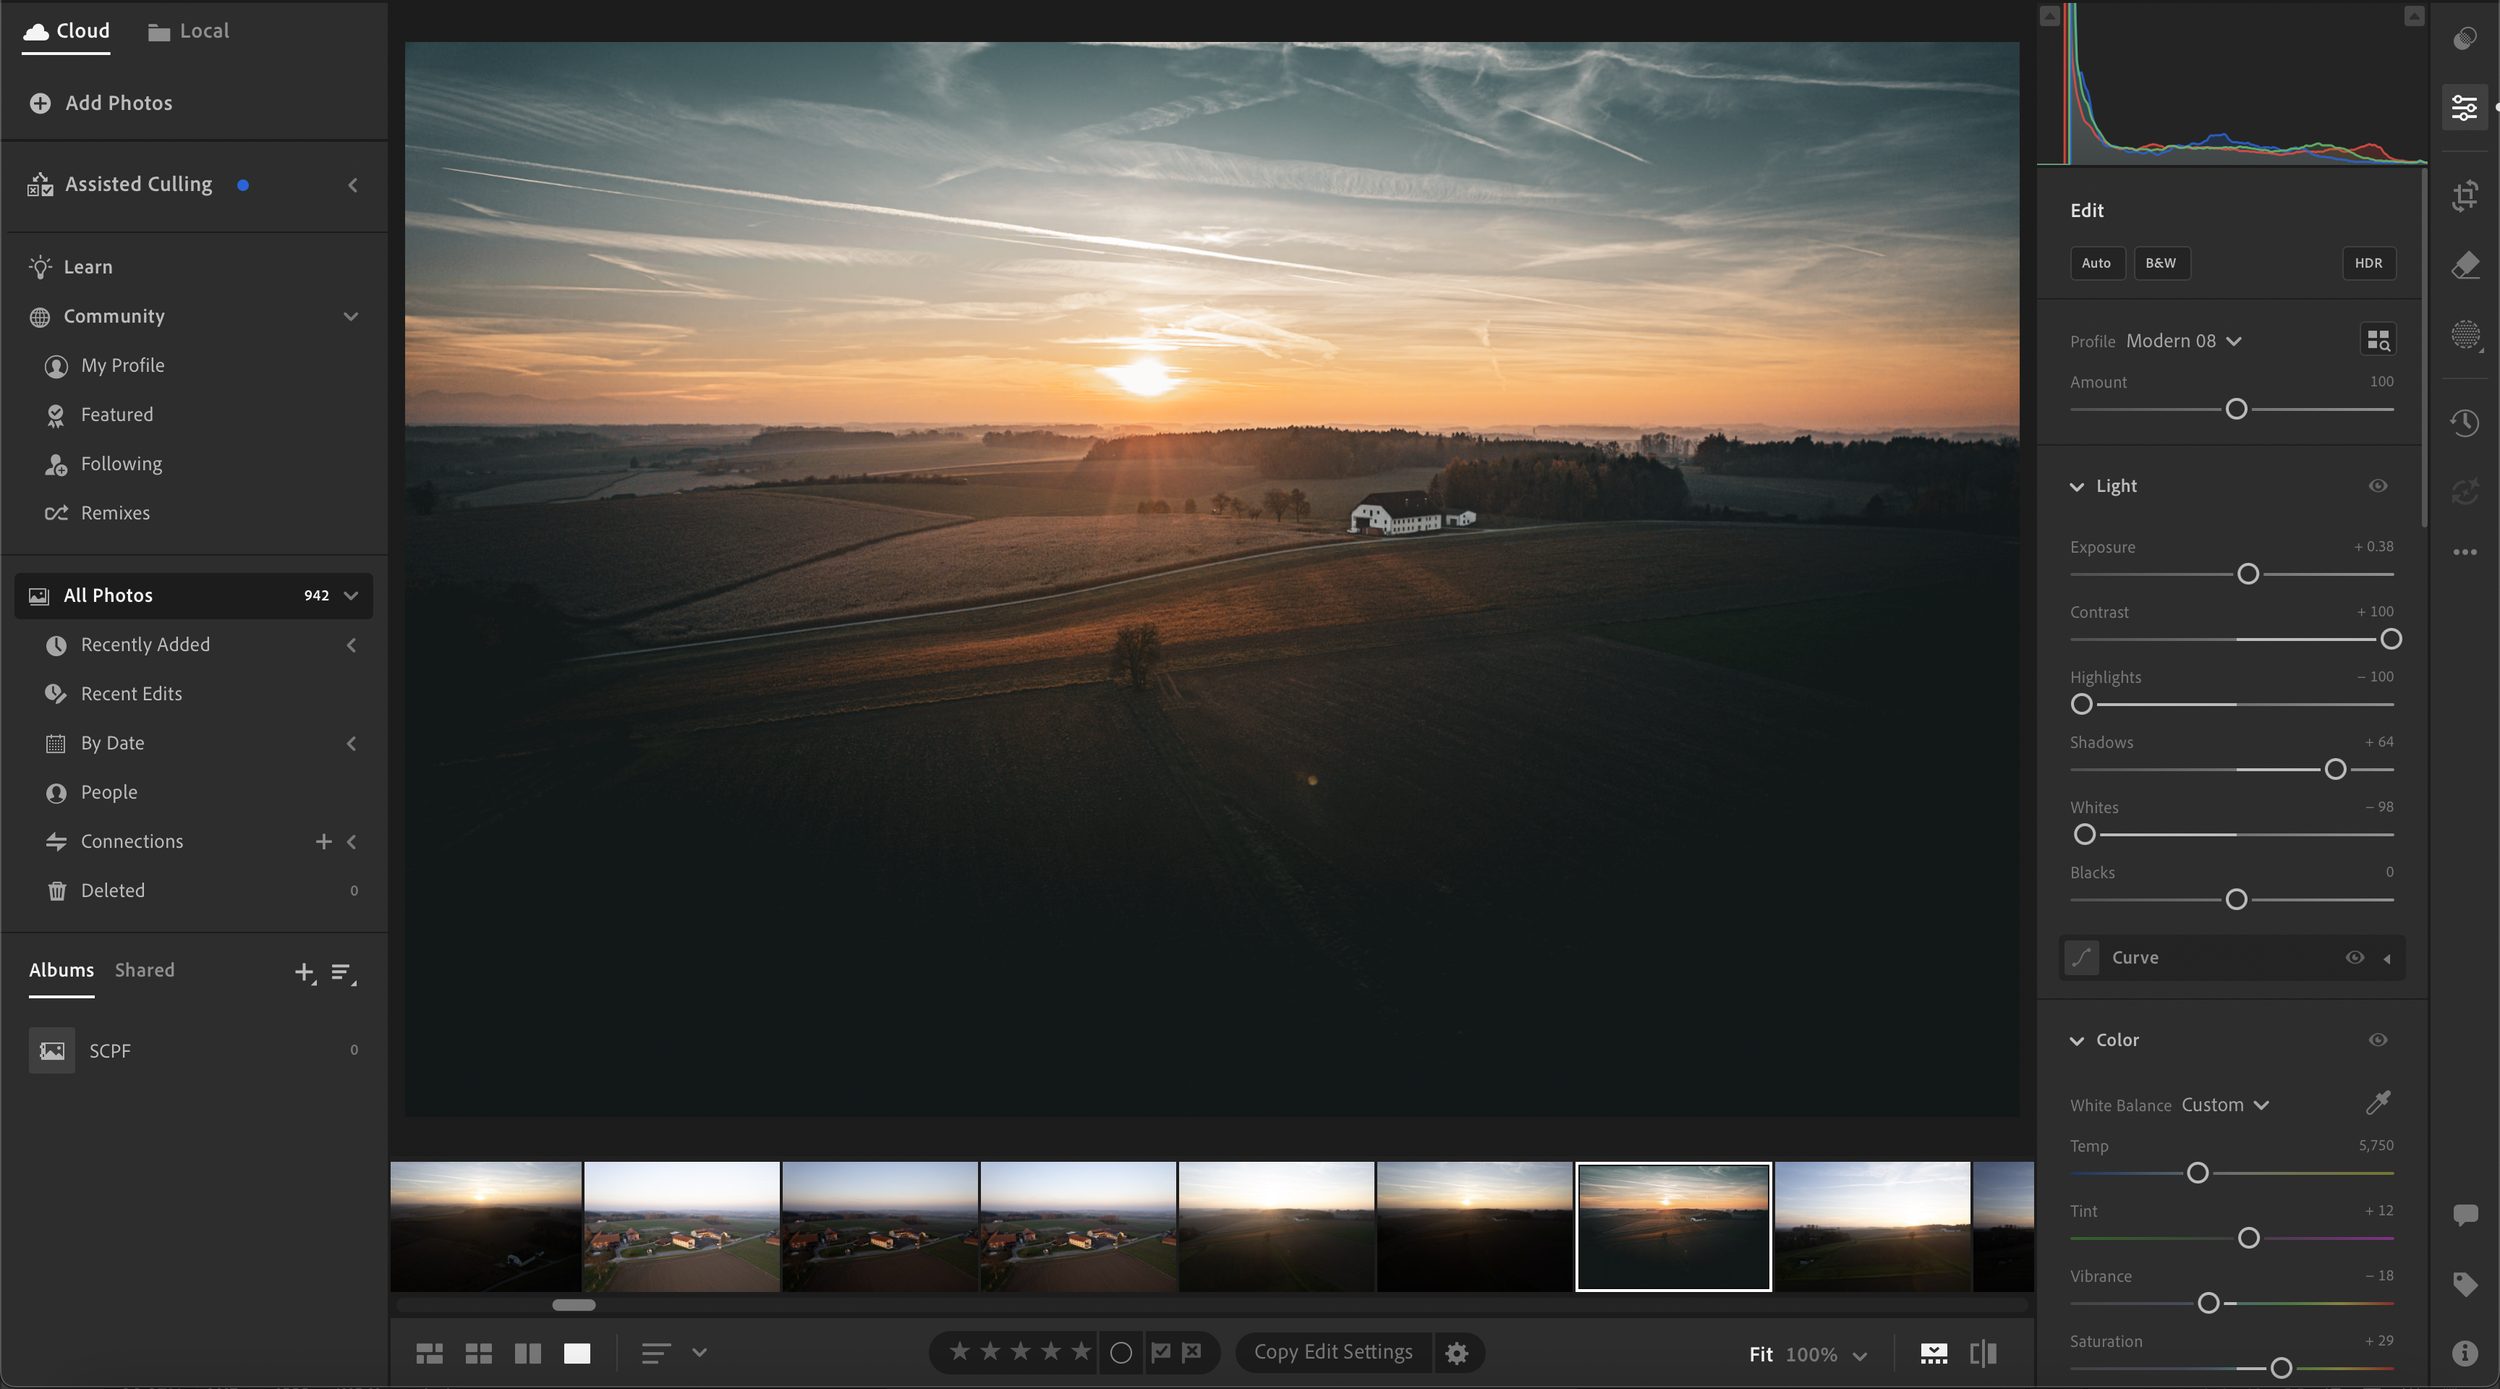Click the Exposure slider handle
Viewport: 2500px width, 1389px height.
(x=2248, y=574)
